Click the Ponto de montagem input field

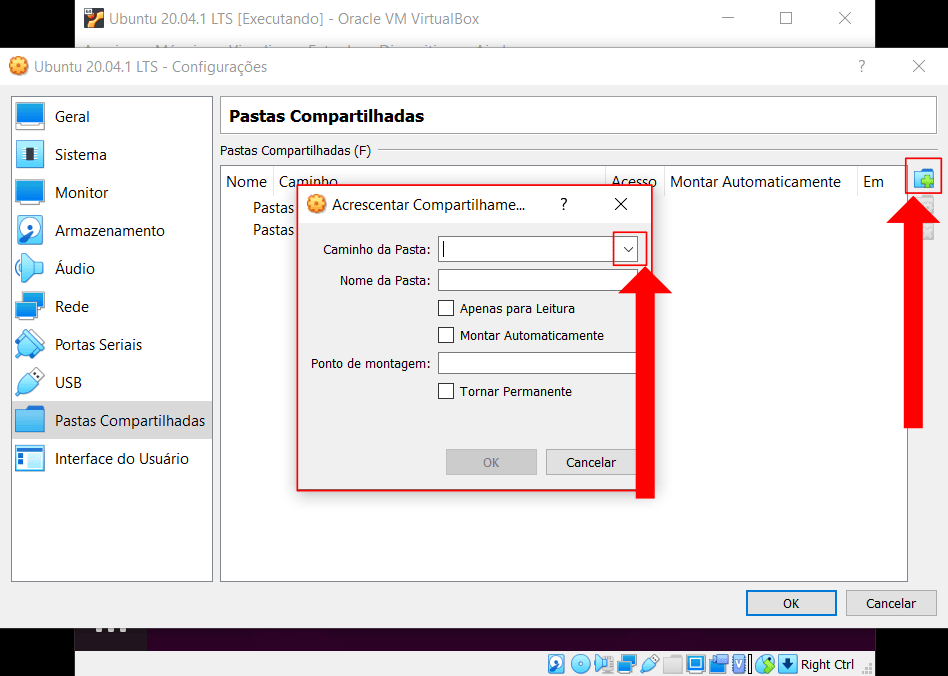point(537,363)
